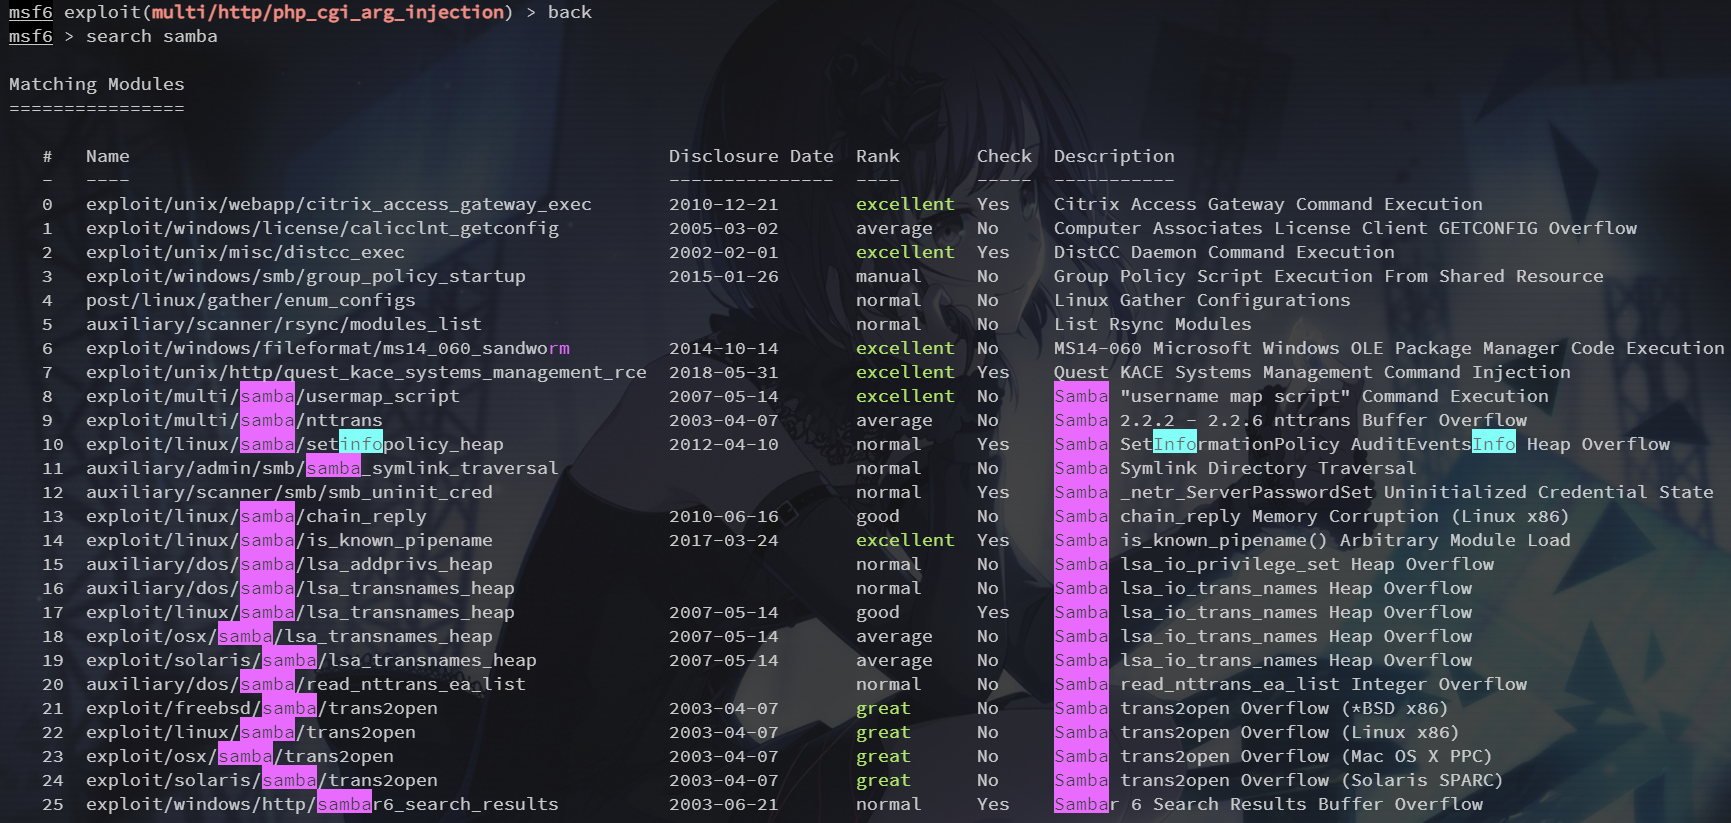1731x823 pixels.
Task: Click the 'Rank' column header
Action: [x=878, y=156]
